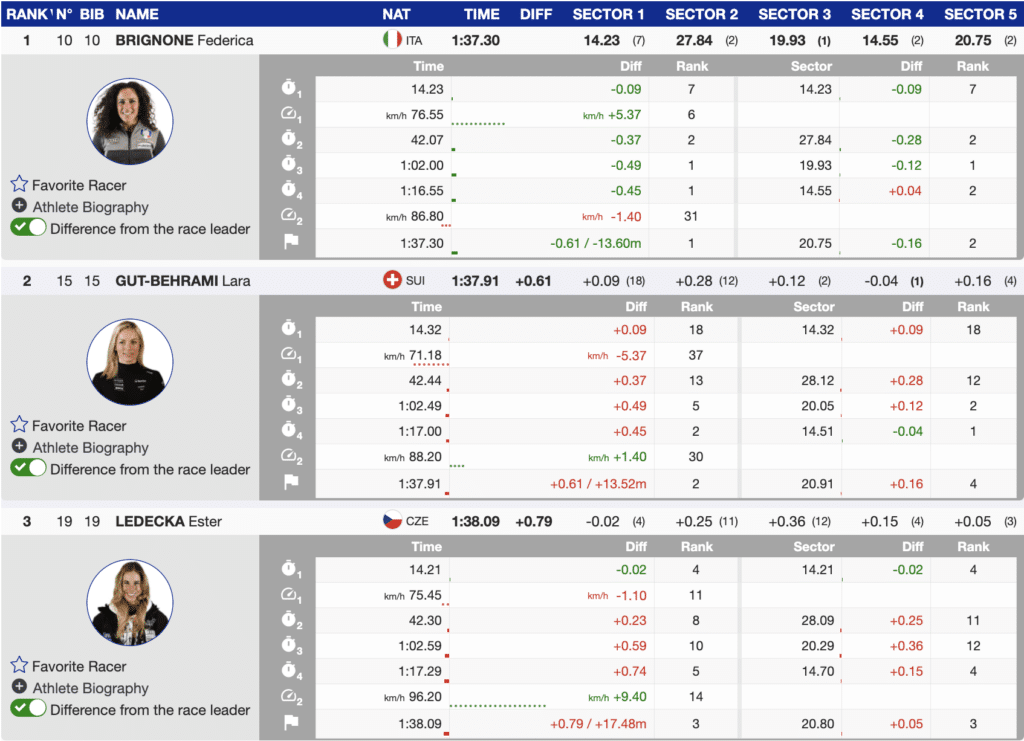Select the LEDECKA Ester result row name
The width and height of the screenshot is (1024, 741).
[168, 521]
